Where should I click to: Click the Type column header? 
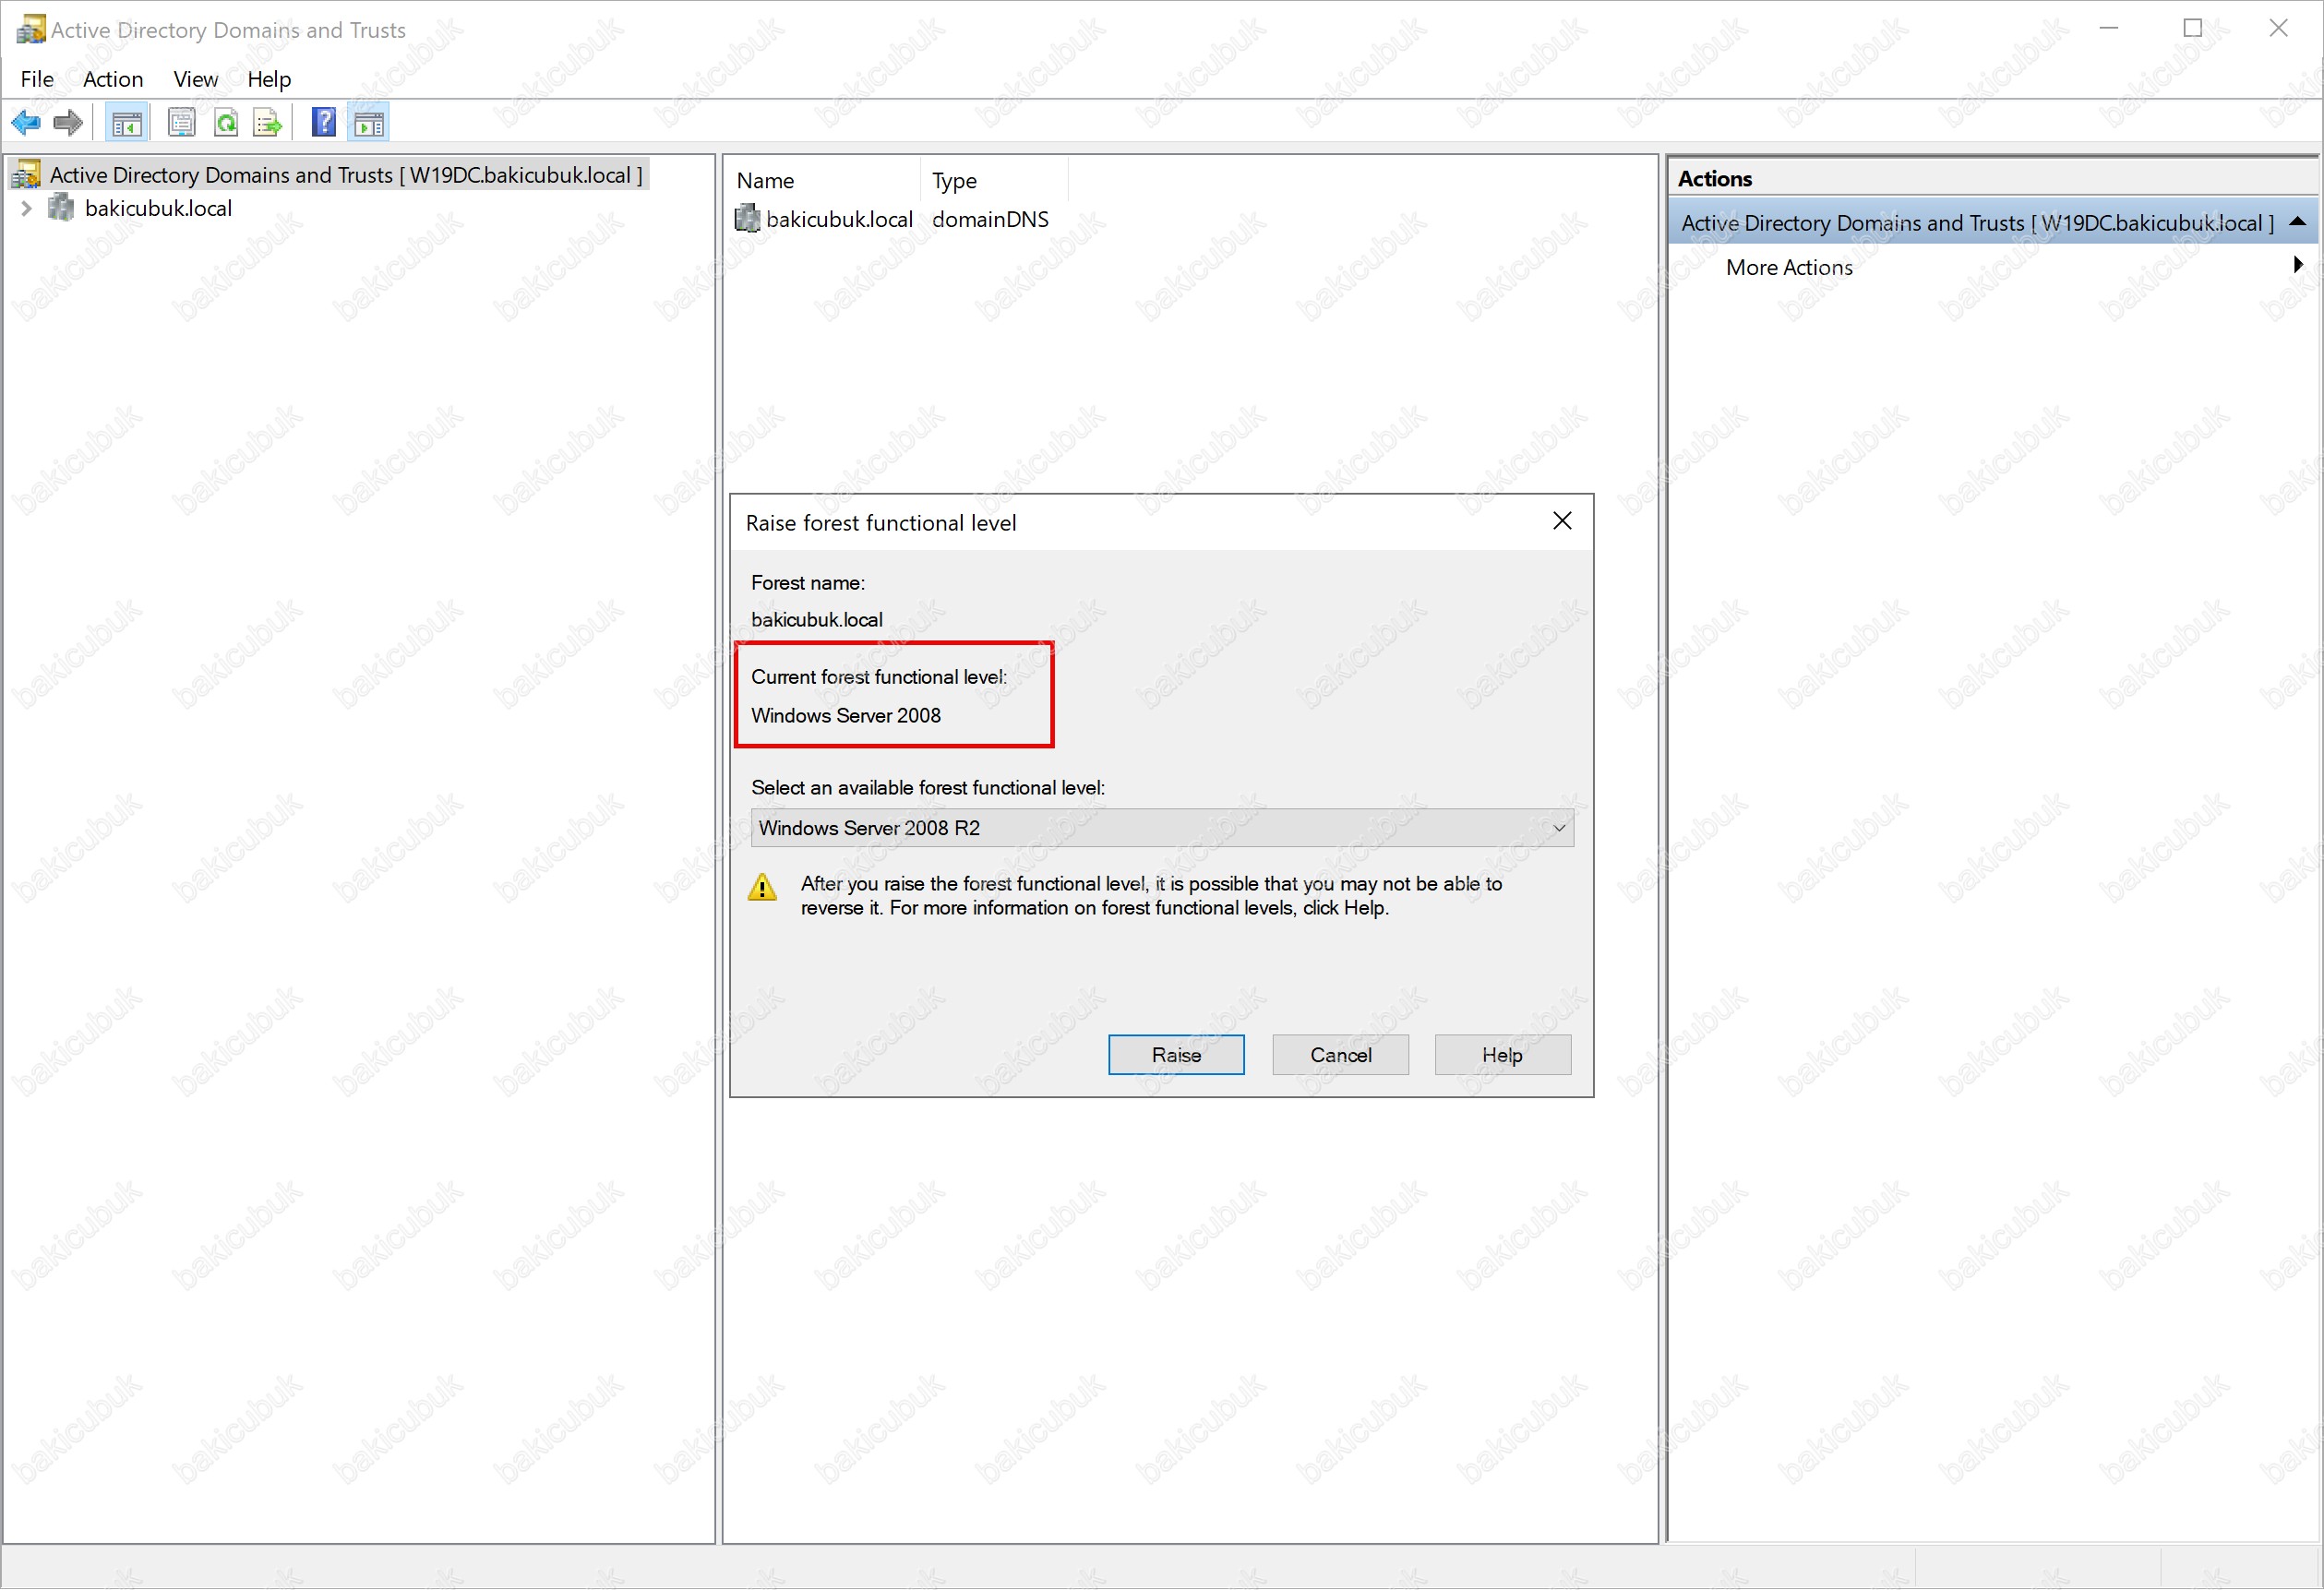(994, 180)
